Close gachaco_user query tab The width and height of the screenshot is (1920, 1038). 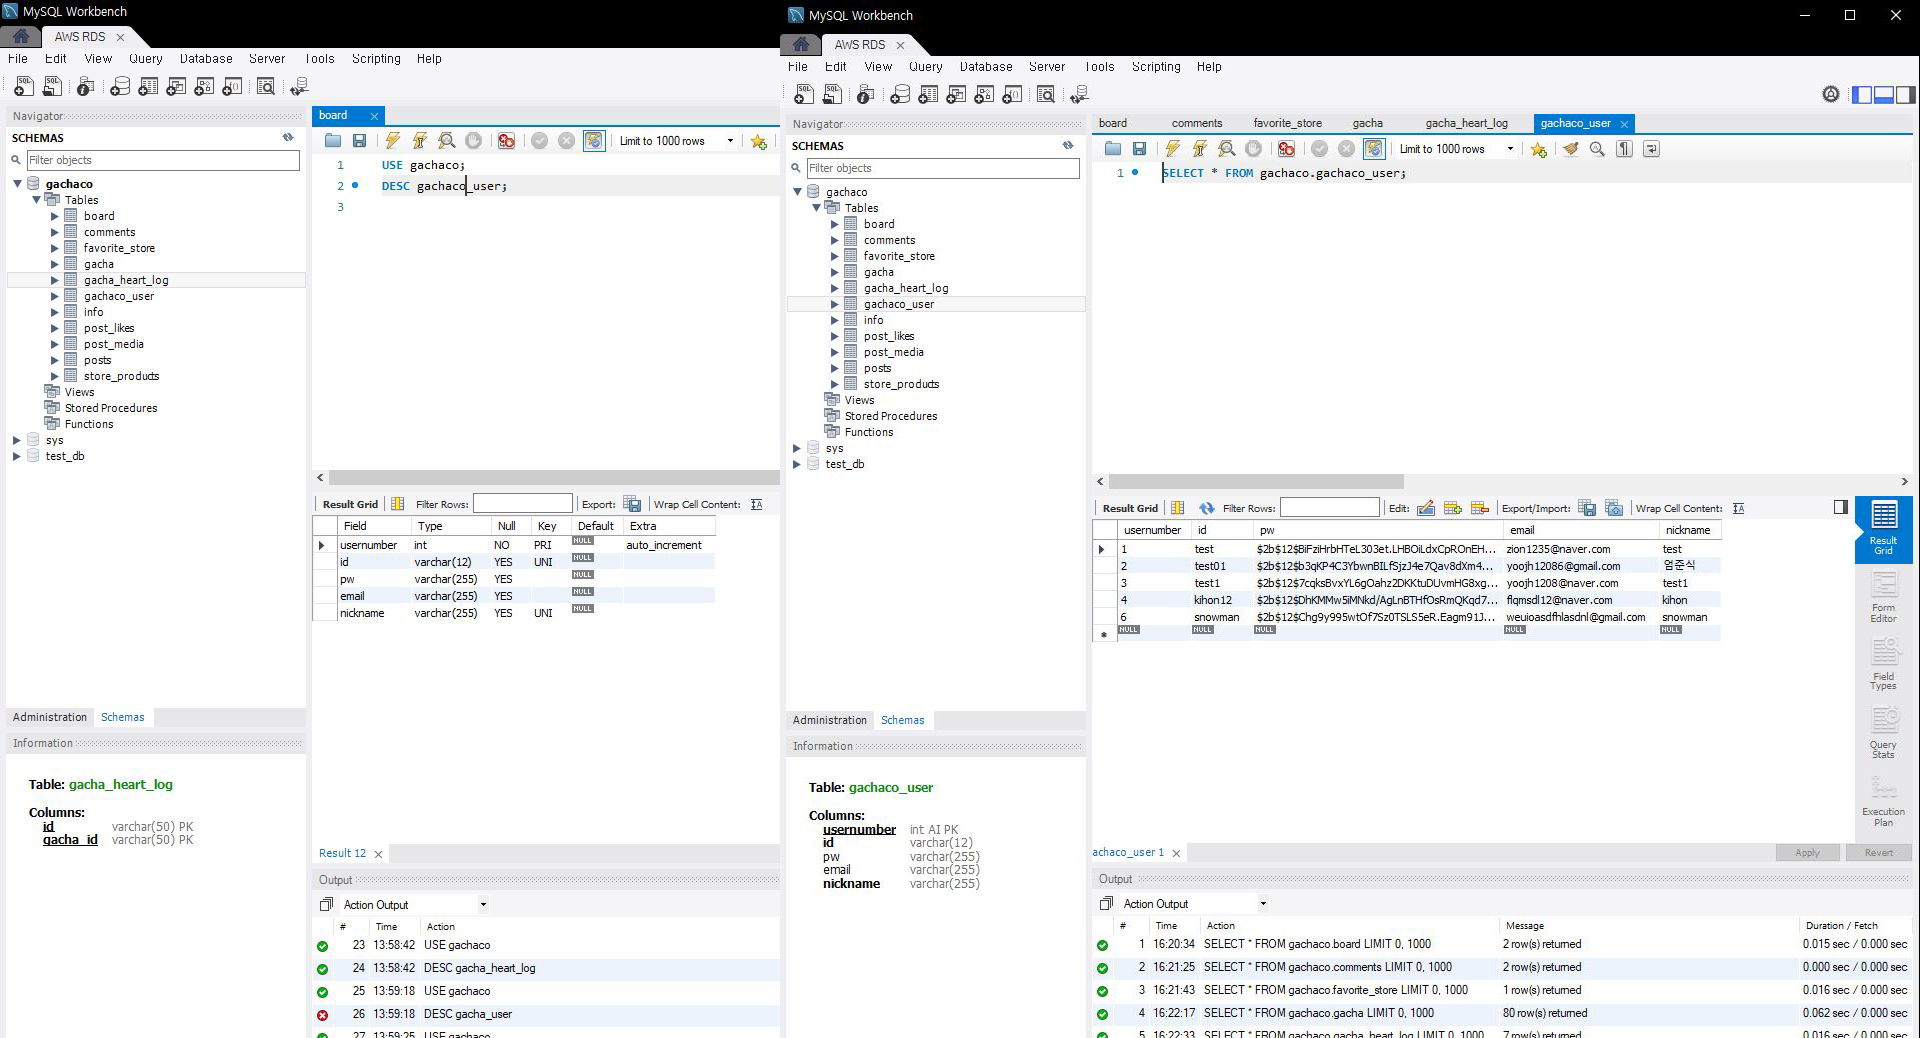click(x=1624, y=124)
